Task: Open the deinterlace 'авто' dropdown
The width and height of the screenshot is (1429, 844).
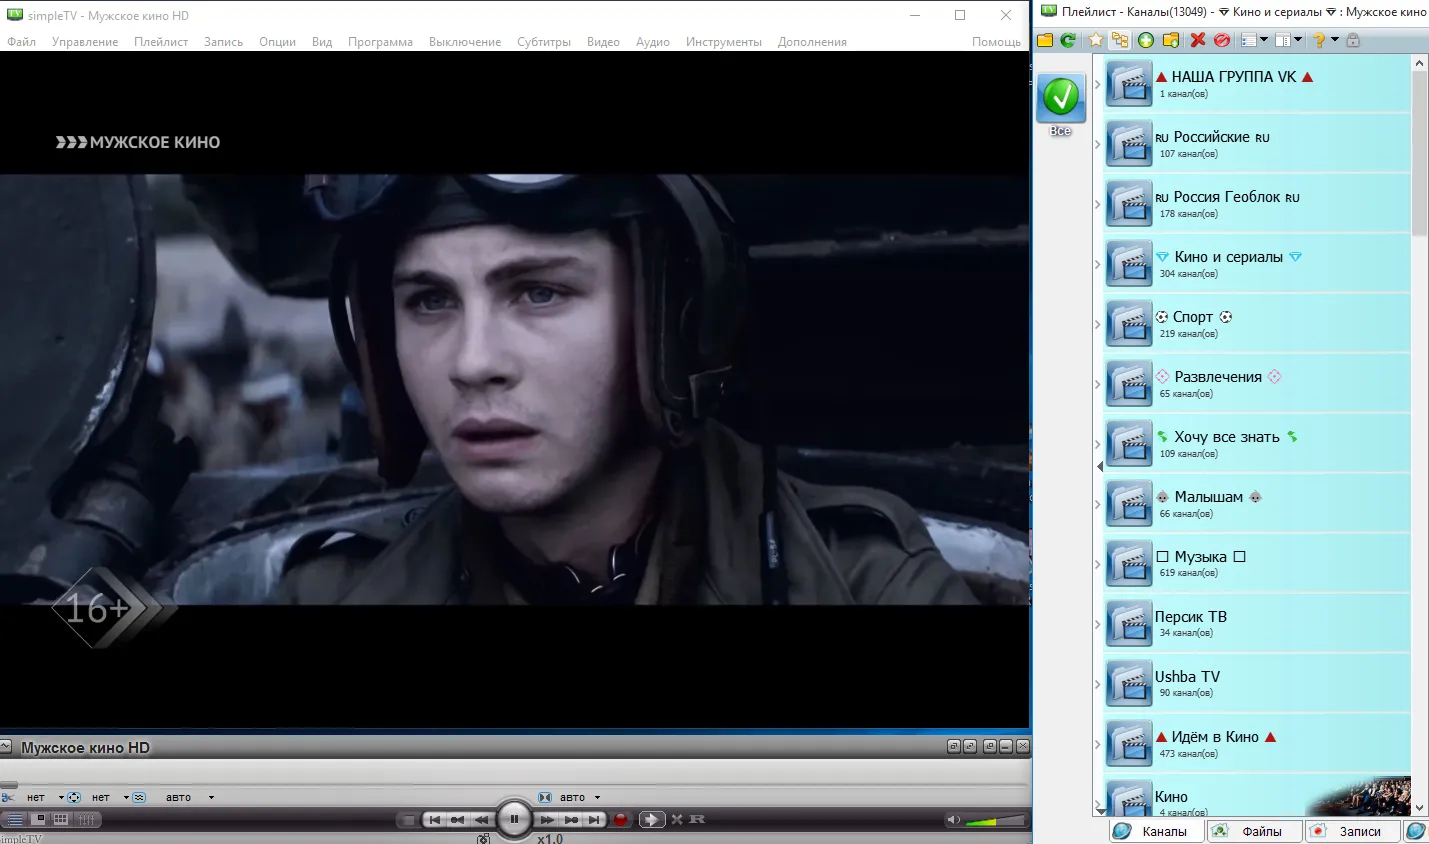Action: click(211, 798)
